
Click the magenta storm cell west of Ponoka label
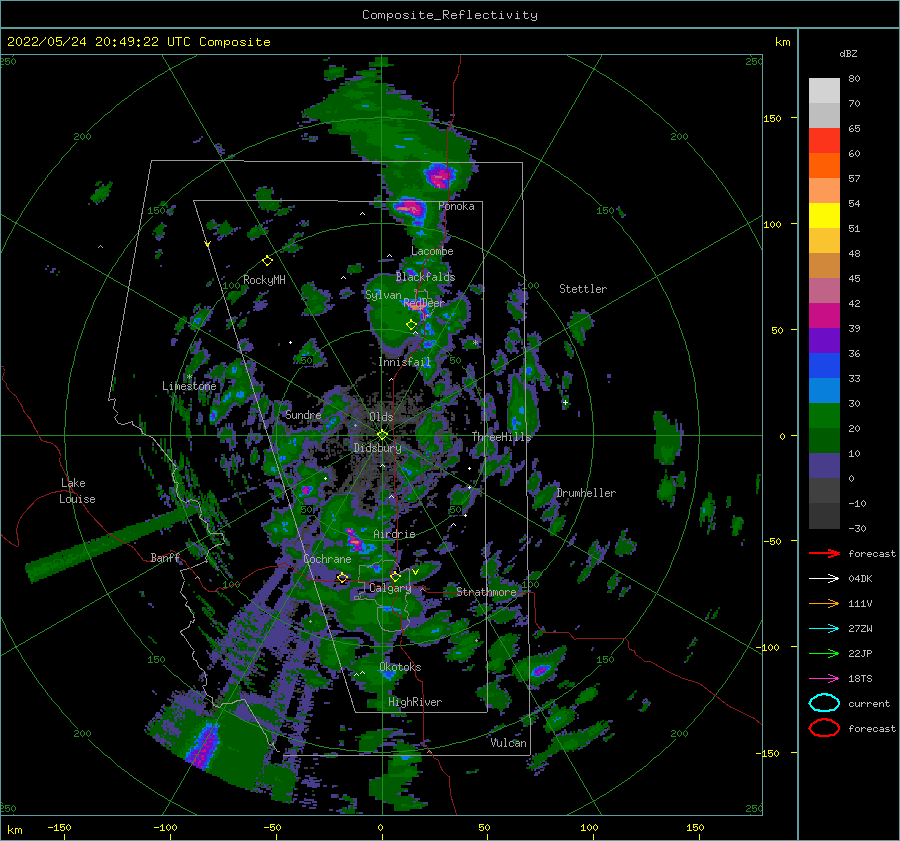click(x=410, y=208)
